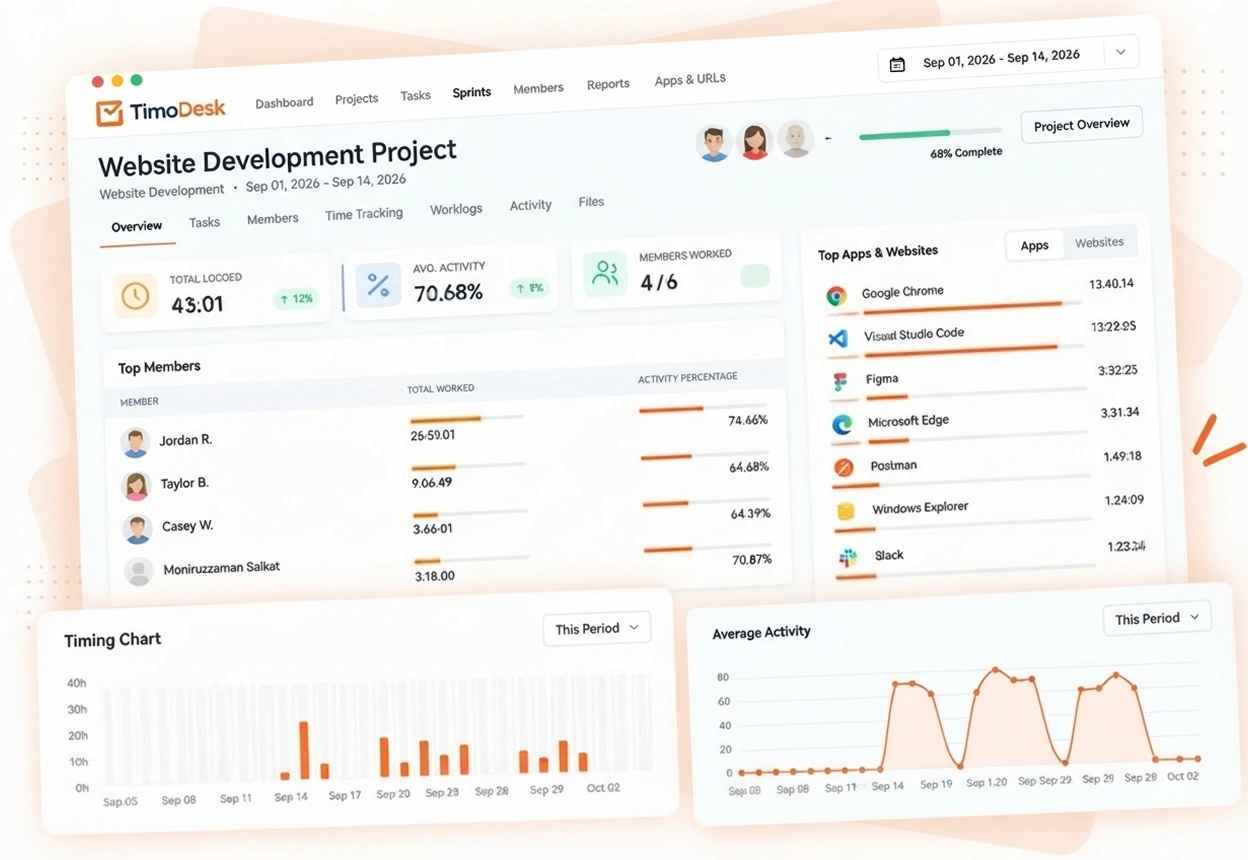The width and height of the screenshot is (1248, 860).
Task: Switch to the Time Tracking tab
Action: point(364,214)
